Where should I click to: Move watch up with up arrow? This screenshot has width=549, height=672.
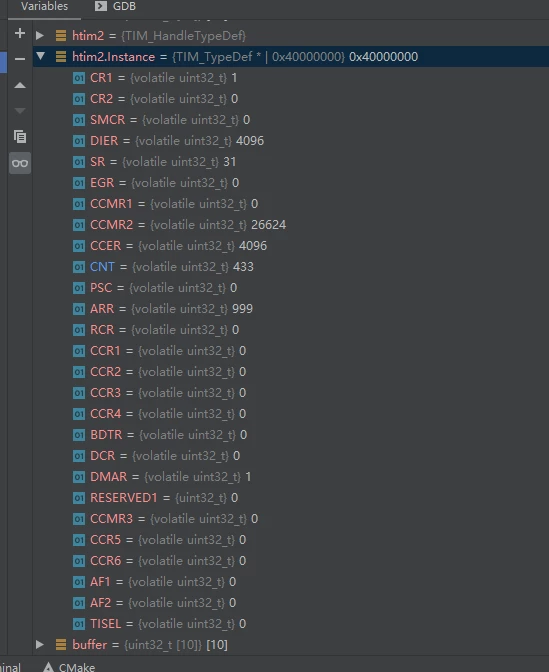[x=20, y=85]
